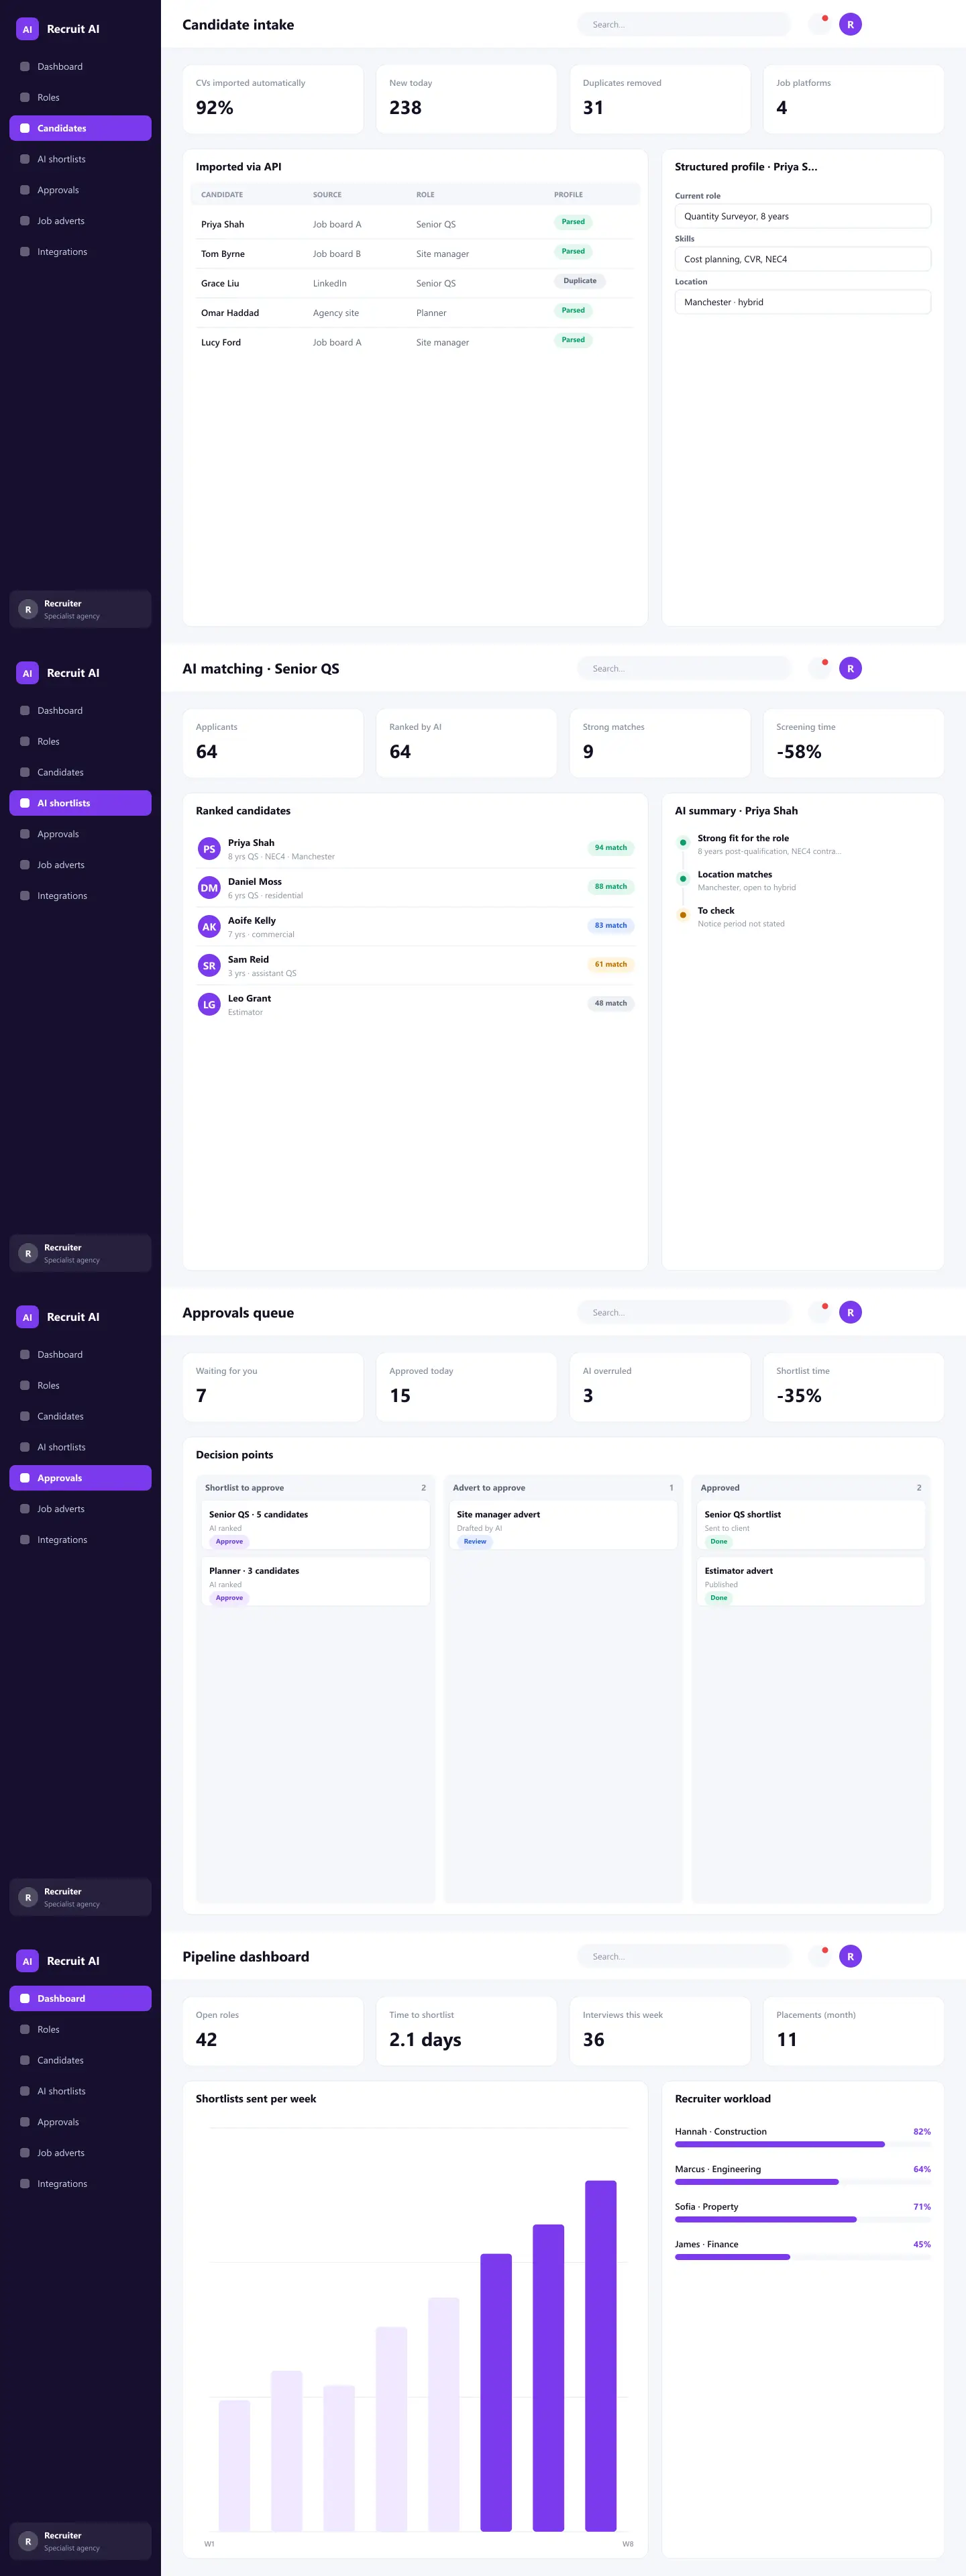
Task: Select the AK avatar next to Aoife Kelly
Action: click(x=209, y=927)
